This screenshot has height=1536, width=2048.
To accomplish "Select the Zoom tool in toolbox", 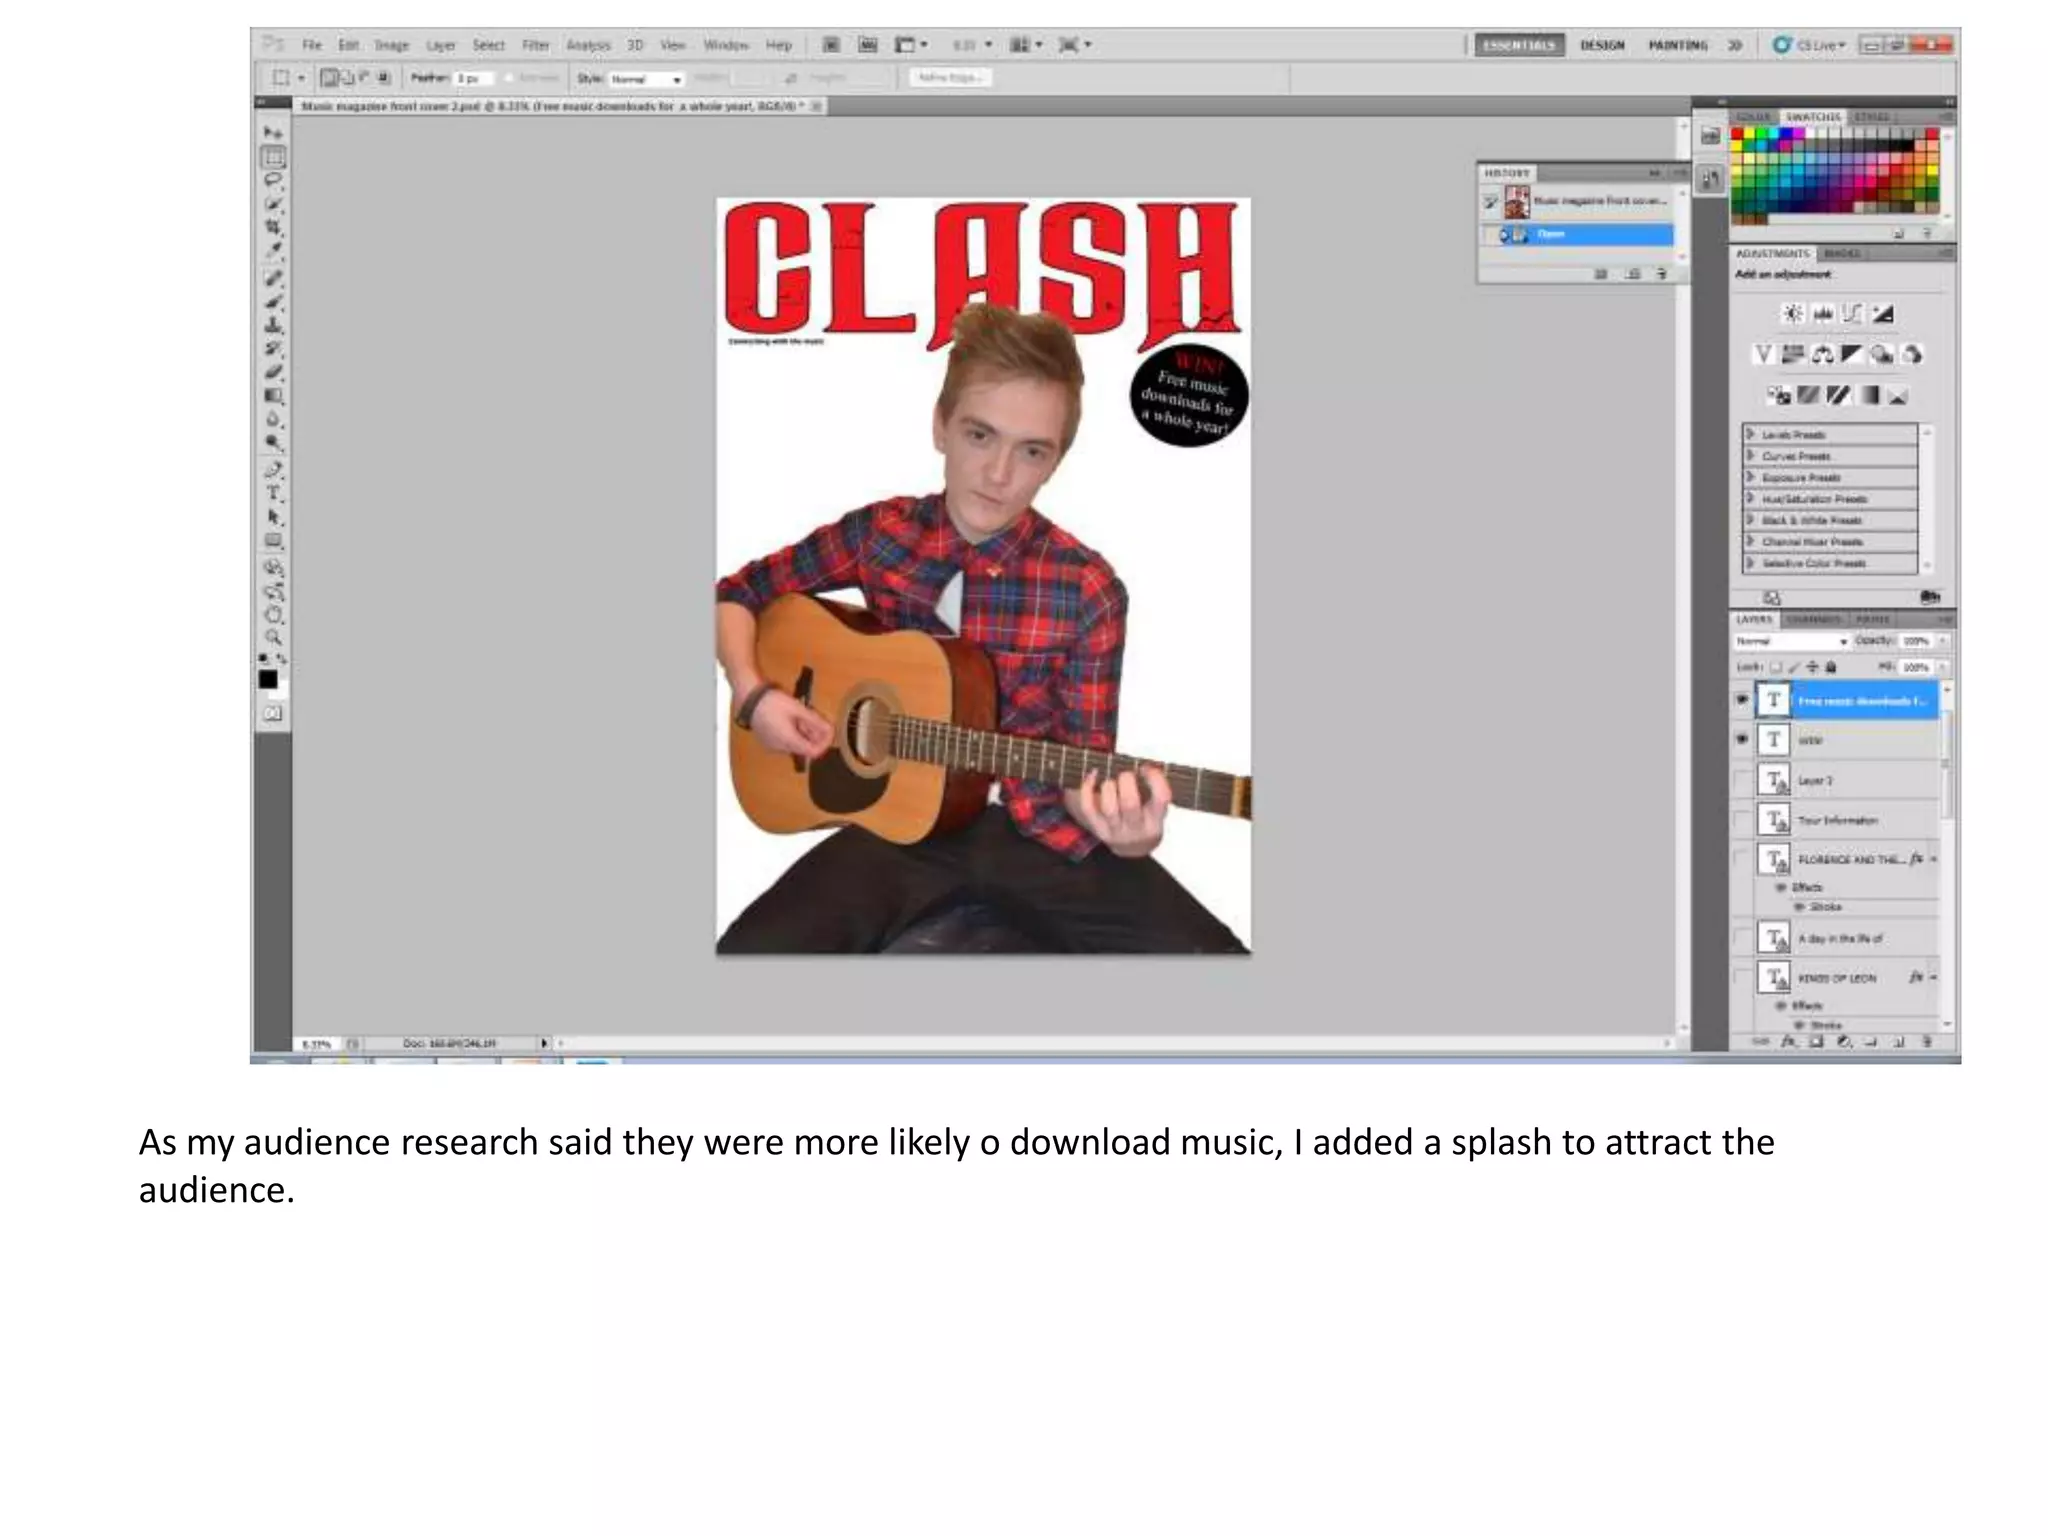I will [x=273, y=637].
